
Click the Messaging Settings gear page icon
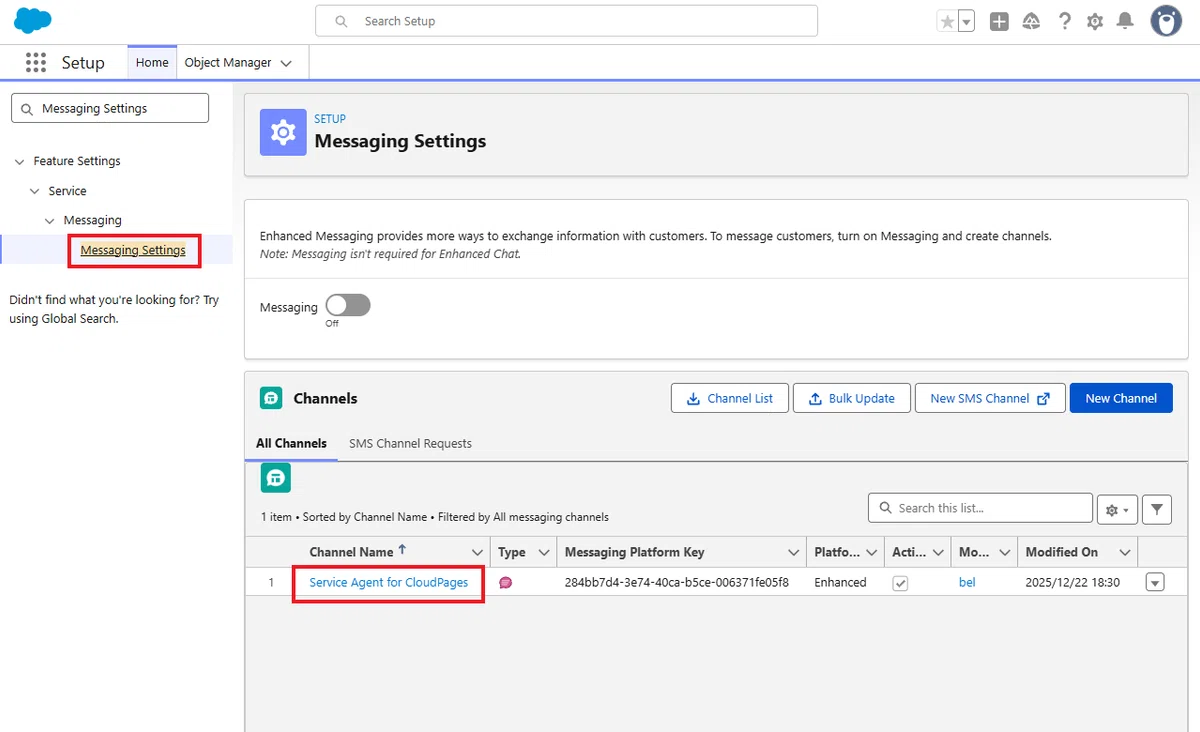[283, 132]
